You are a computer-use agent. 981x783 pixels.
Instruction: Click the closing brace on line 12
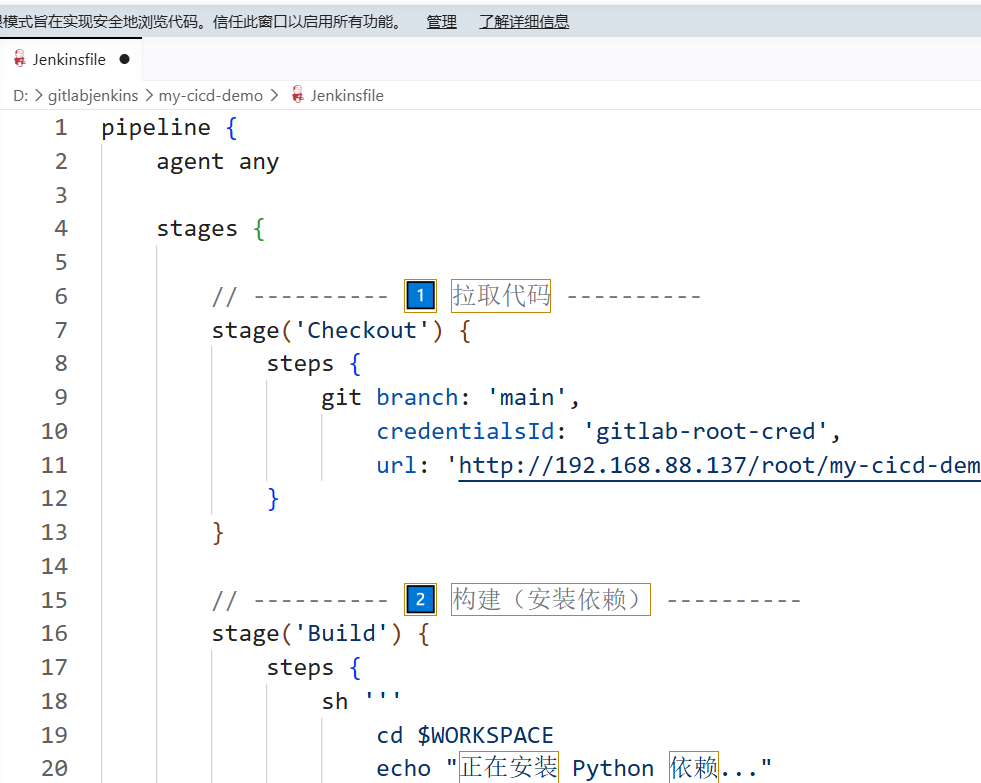(273, 499)
